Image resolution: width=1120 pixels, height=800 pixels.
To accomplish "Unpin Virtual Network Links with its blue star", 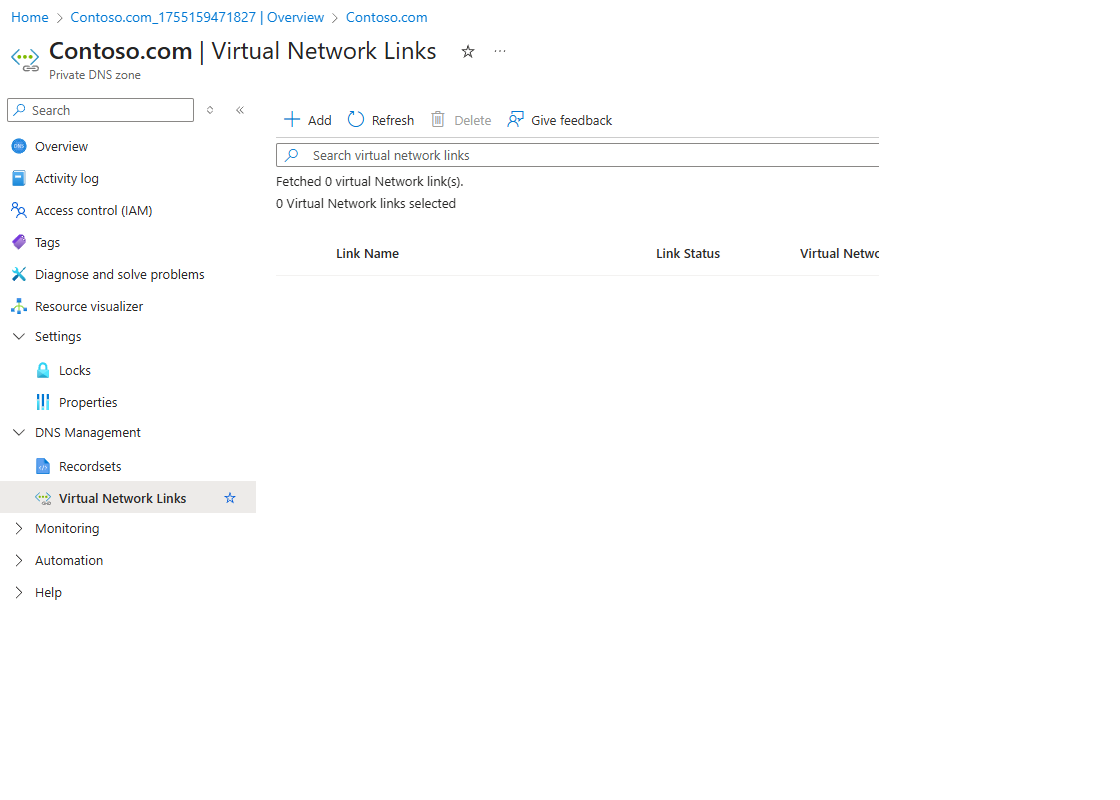I will 230,498.
